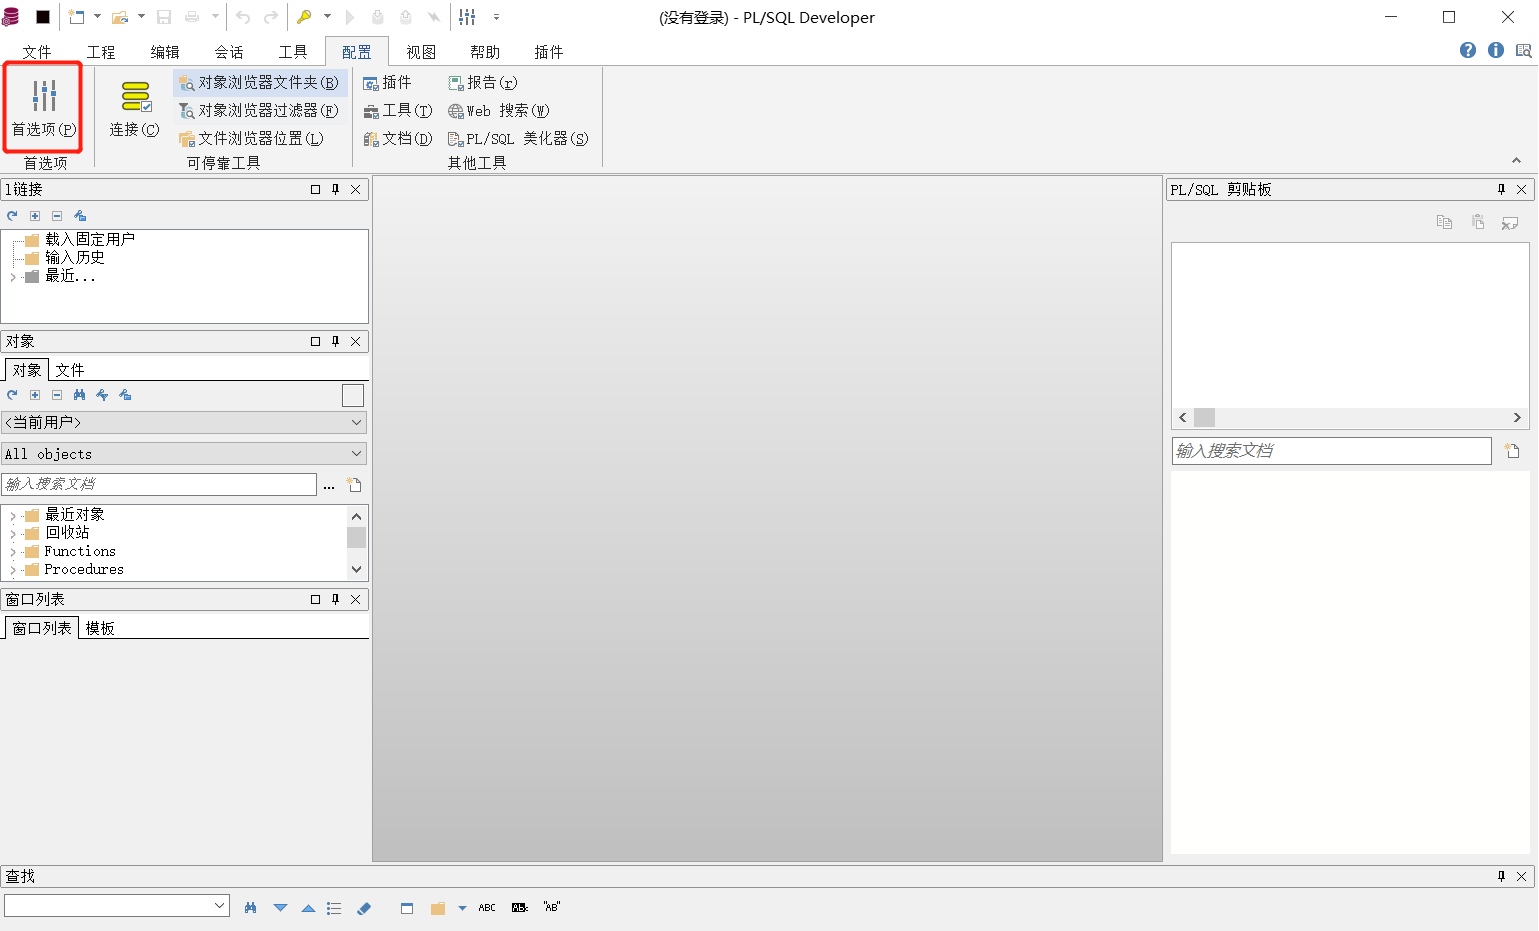The height and width of the screenshot is (931, 1539).
Task: Click the Commit icon in quick toolbar
Action: pos(378,17)
